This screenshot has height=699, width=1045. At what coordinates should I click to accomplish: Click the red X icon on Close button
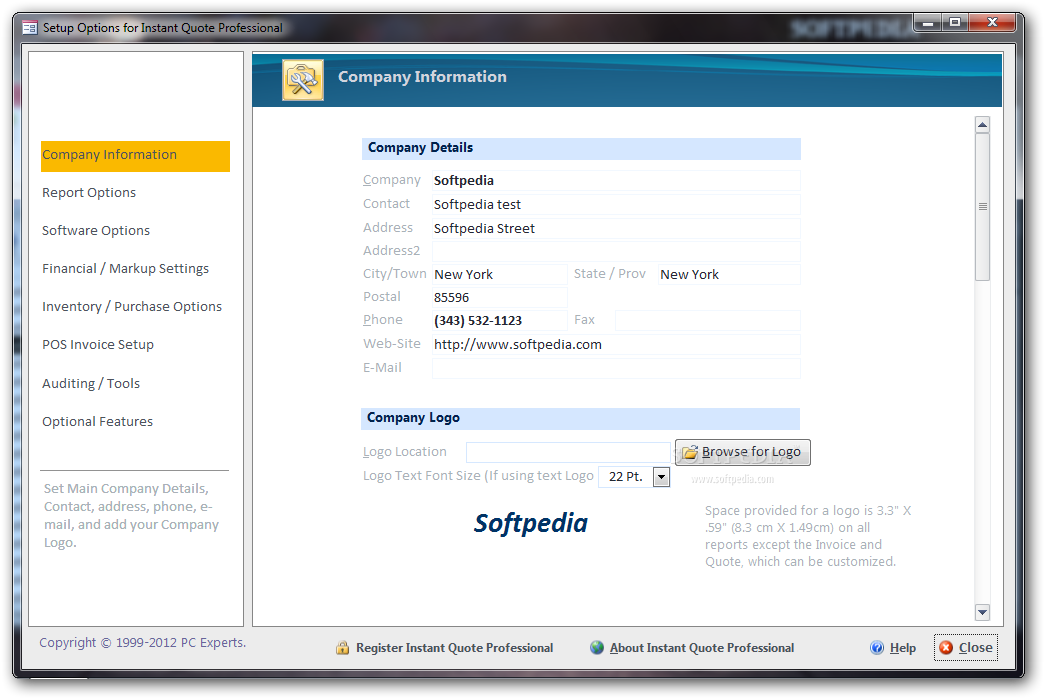click(x=946, y=647)
